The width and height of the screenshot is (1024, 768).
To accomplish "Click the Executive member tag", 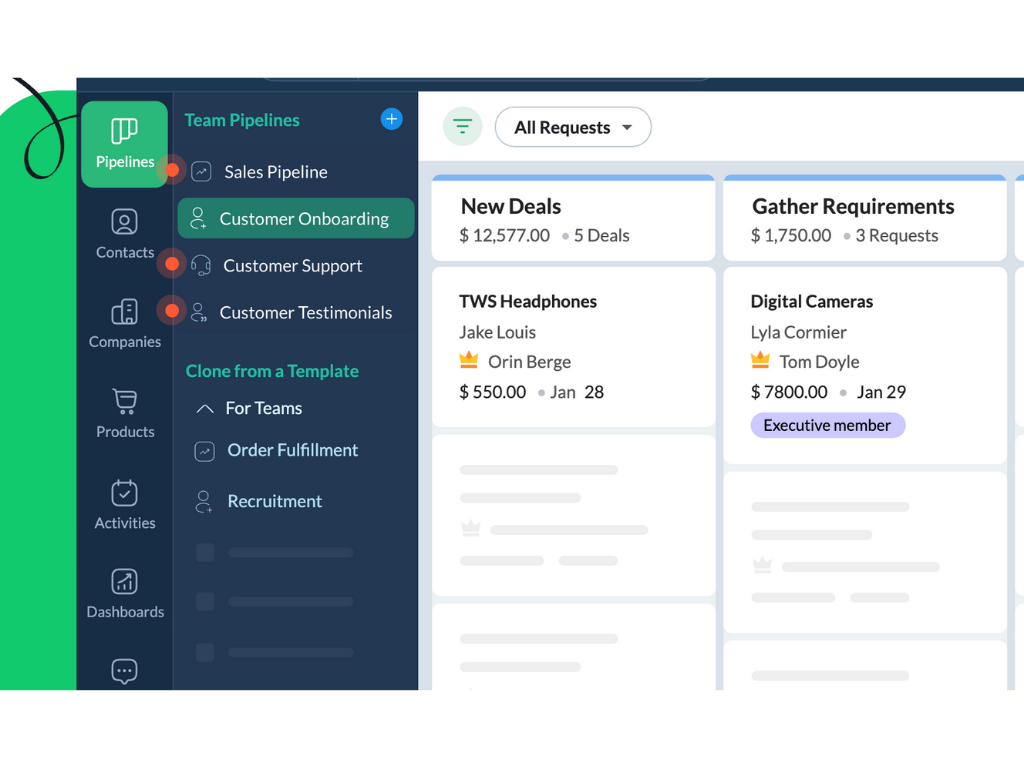I will (x=827, y=425).
